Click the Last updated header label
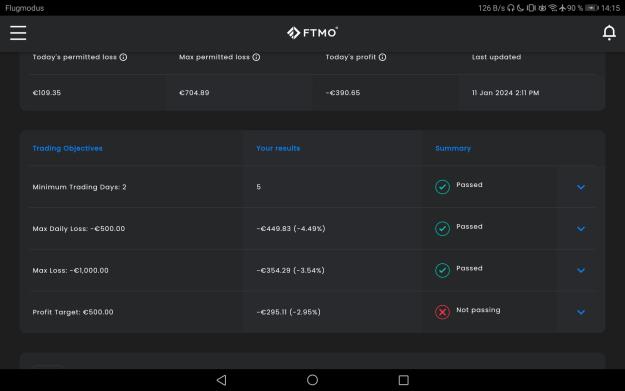This screenshot has width=625, height=391. pyautogui.click(x=496, y=57)
